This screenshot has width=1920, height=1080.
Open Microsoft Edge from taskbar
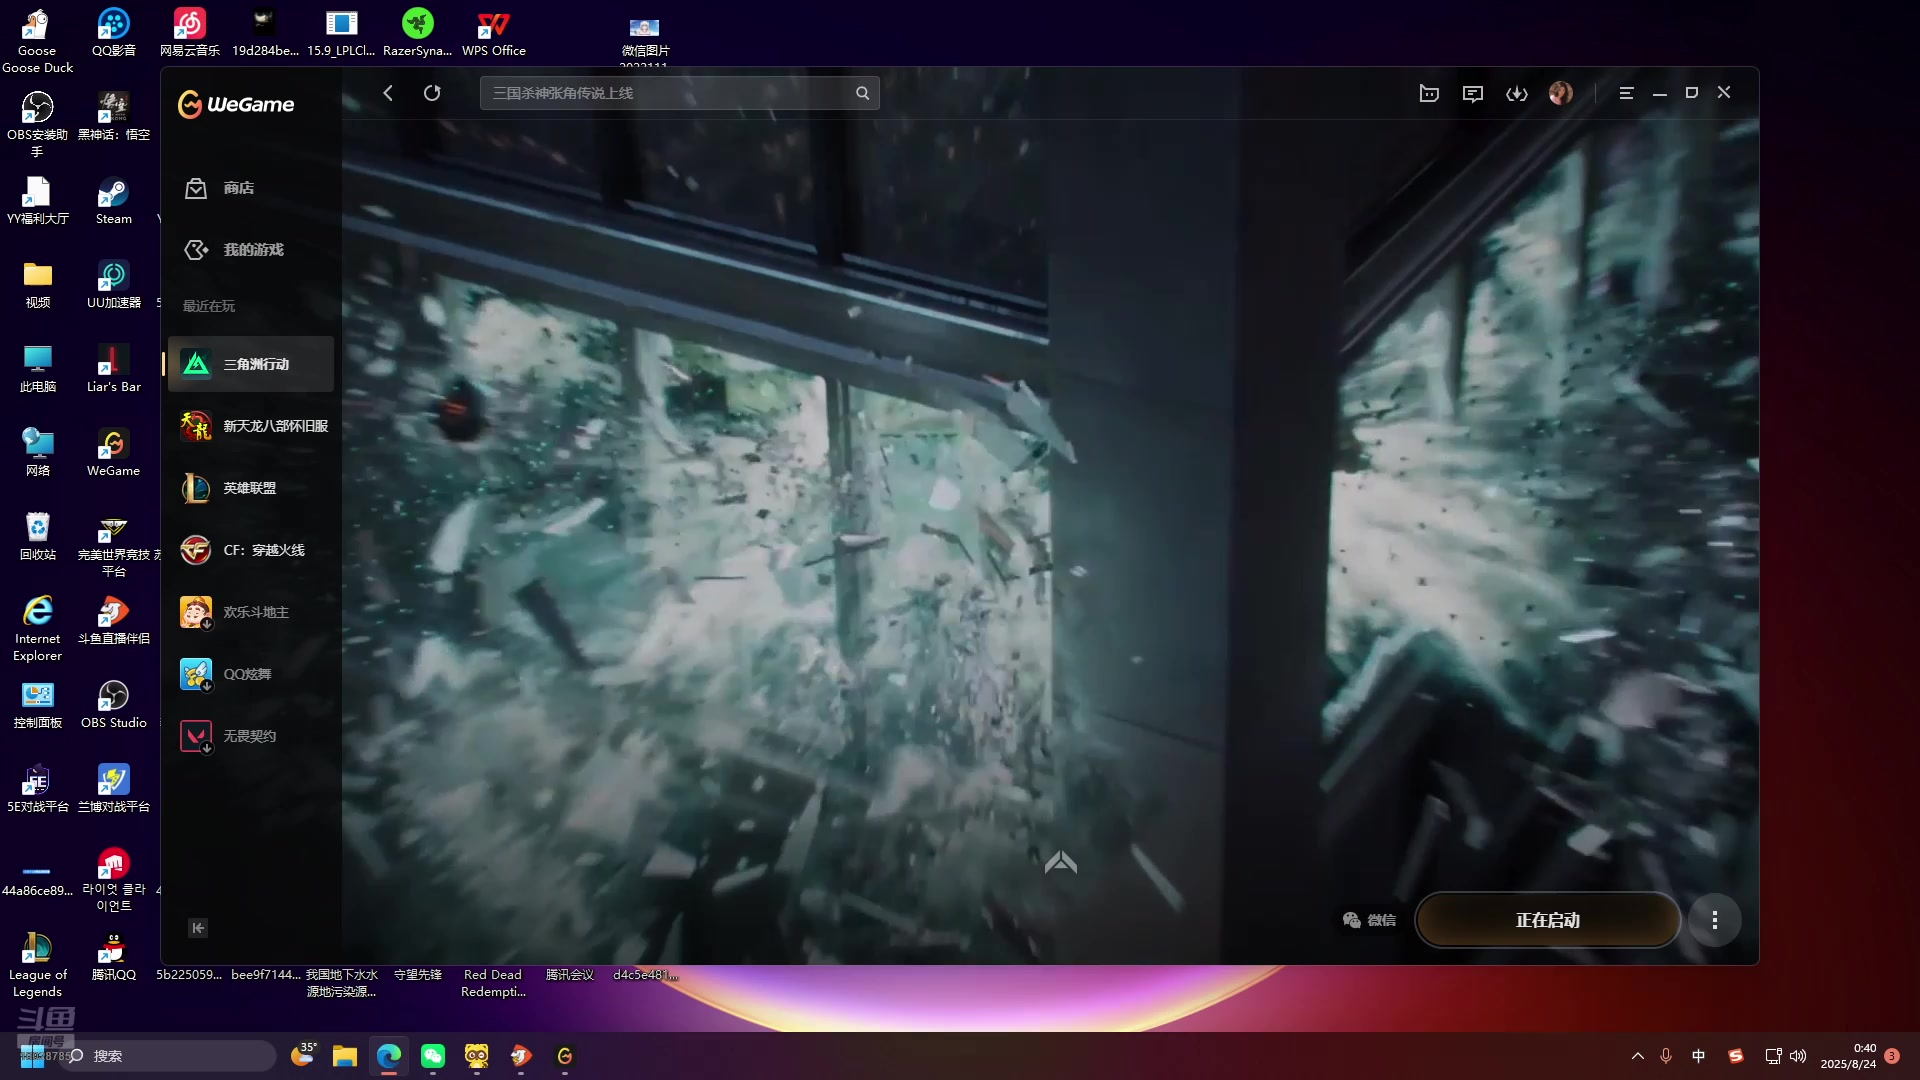[x=389, y=1056]
